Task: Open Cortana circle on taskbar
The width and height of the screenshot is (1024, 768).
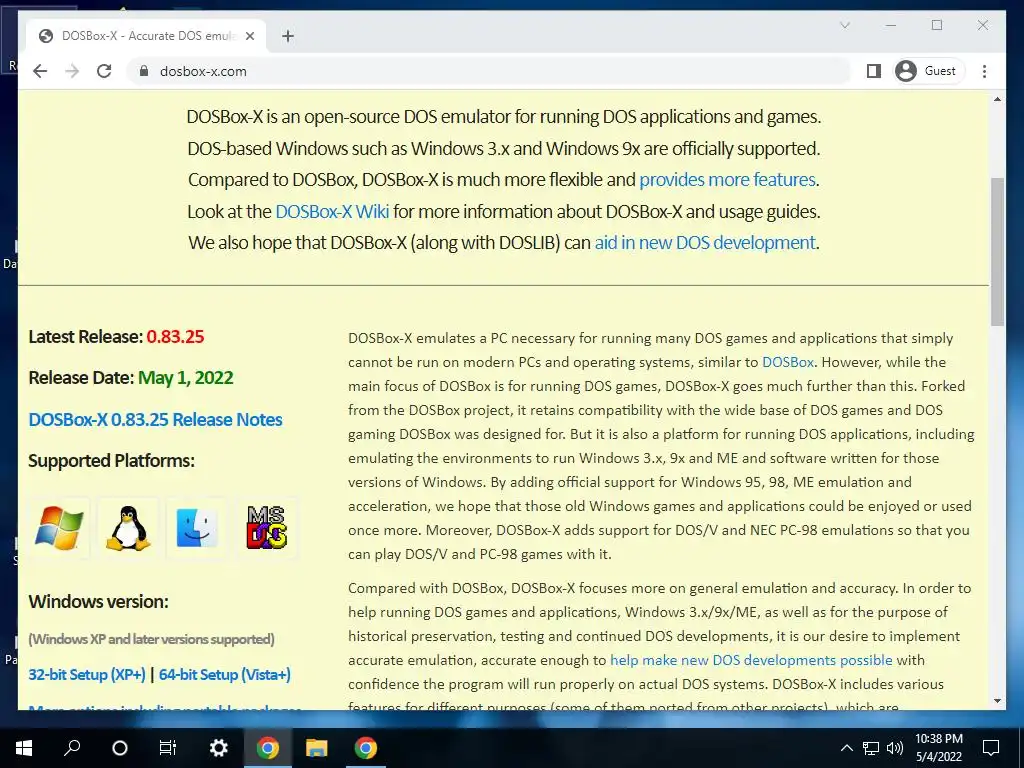Action: click(120, 748)
